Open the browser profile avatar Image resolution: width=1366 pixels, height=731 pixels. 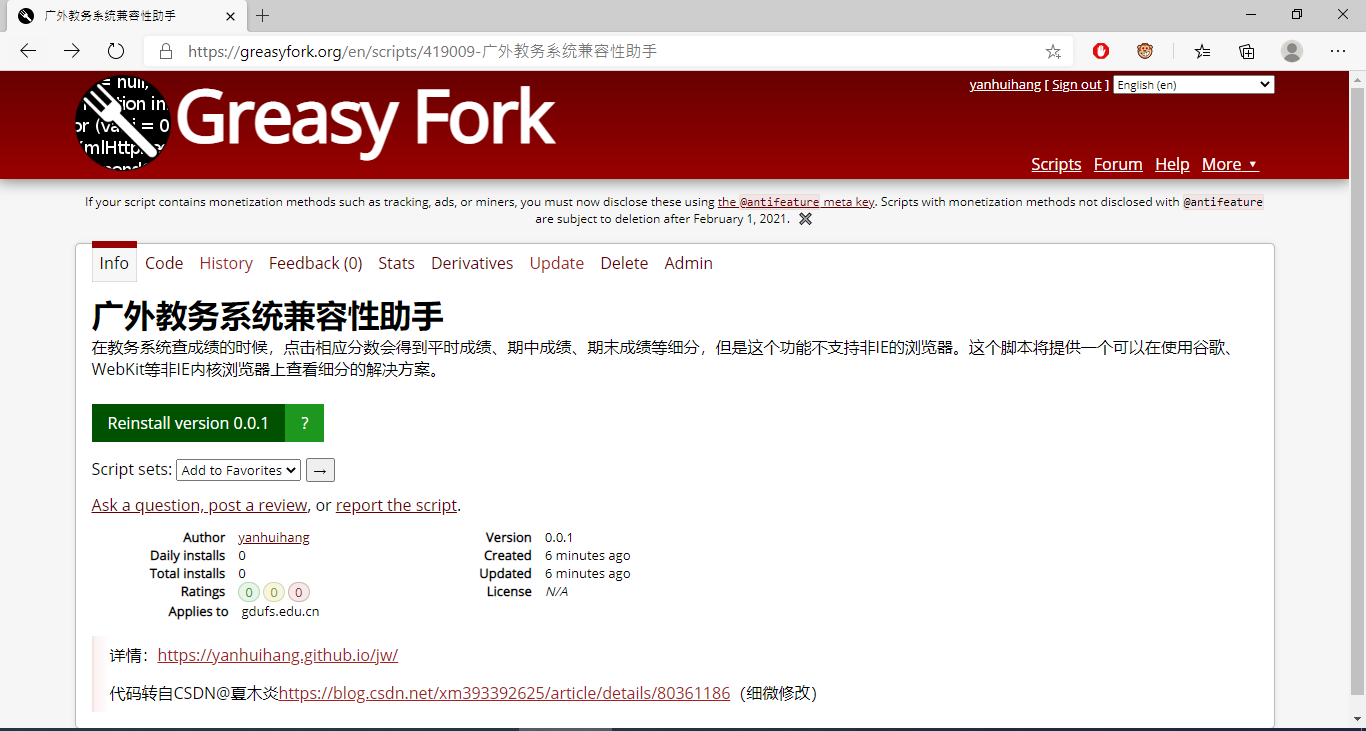[1292, 51]
